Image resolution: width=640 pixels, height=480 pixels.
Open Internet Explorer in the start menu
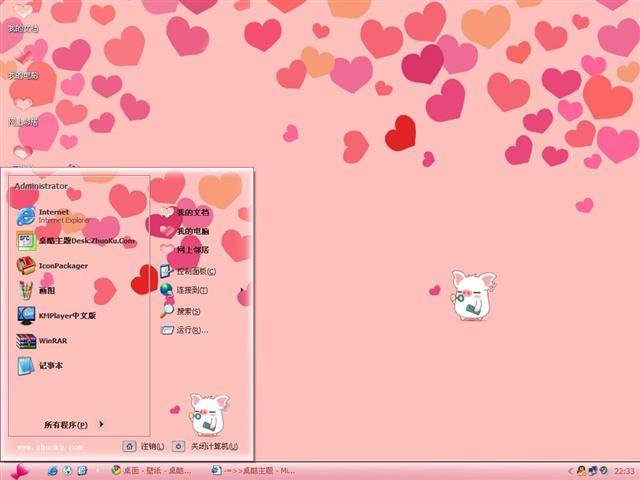point(53,216)
